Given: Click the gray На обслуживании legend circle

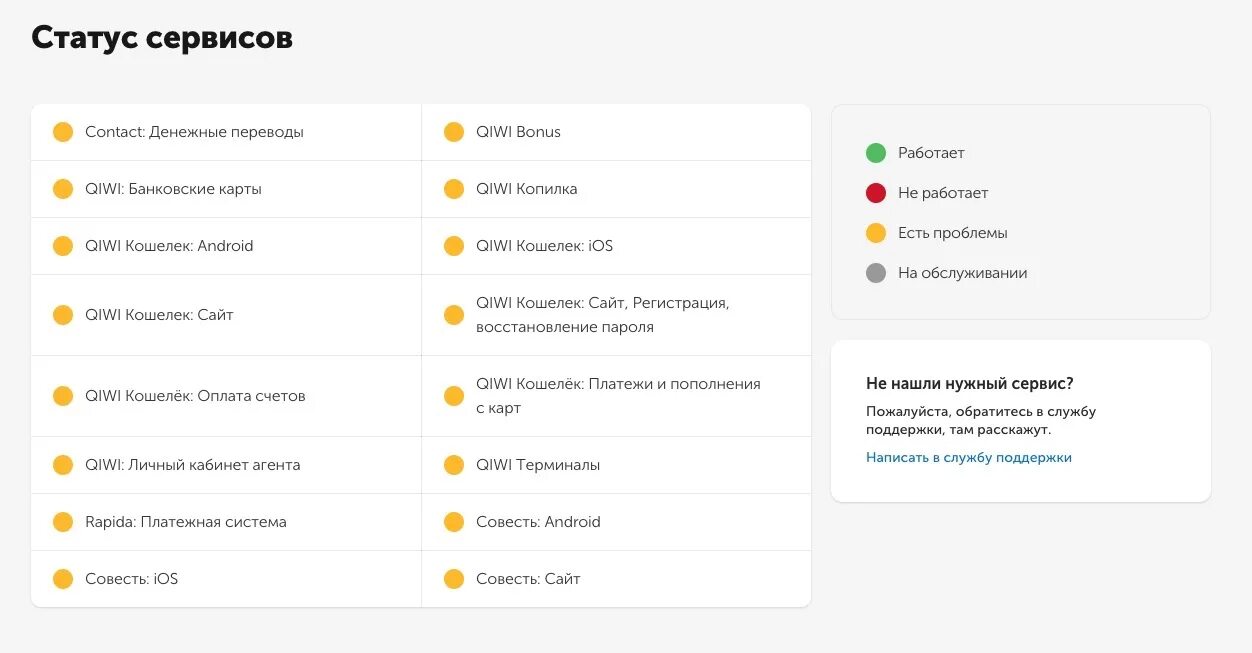Looking at the screenshot, I should (876, 273).
